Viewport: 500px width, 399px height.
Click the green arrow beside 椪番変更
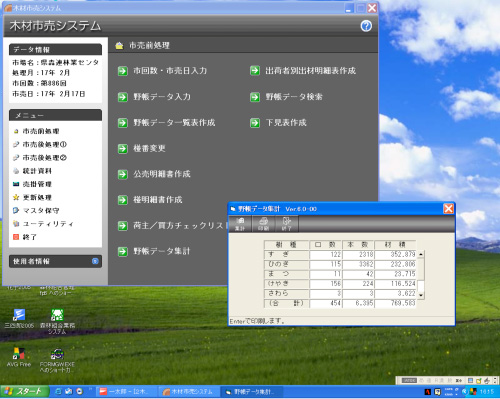coord(123,148)
